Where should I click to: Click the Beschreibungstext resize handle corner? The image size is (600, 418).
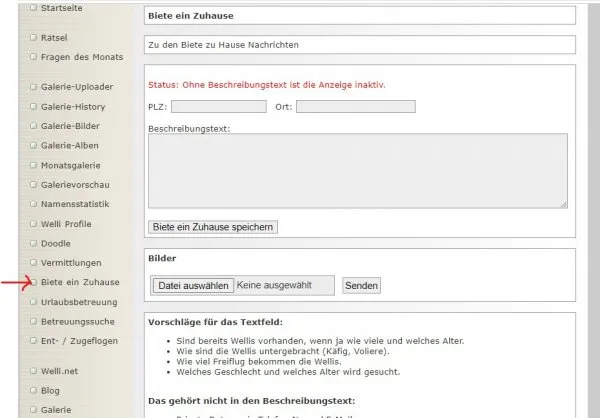(x=564, y=205)
